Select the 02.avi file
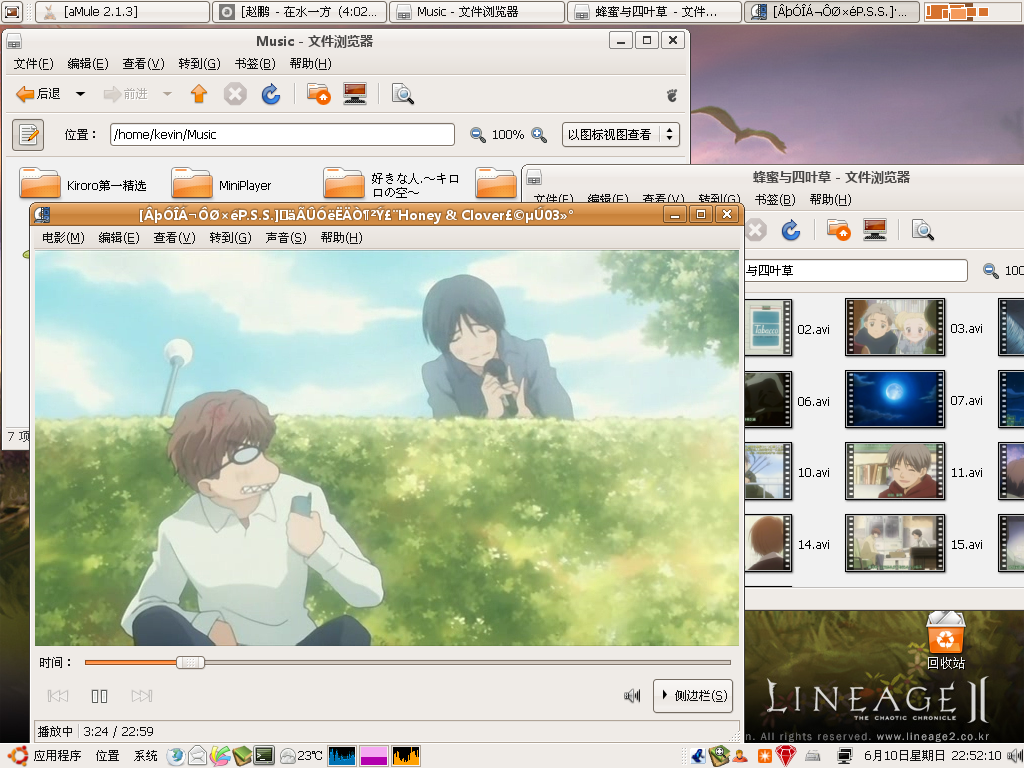The width and height of the screenshot is (1024, 768). tap(788, 328)
